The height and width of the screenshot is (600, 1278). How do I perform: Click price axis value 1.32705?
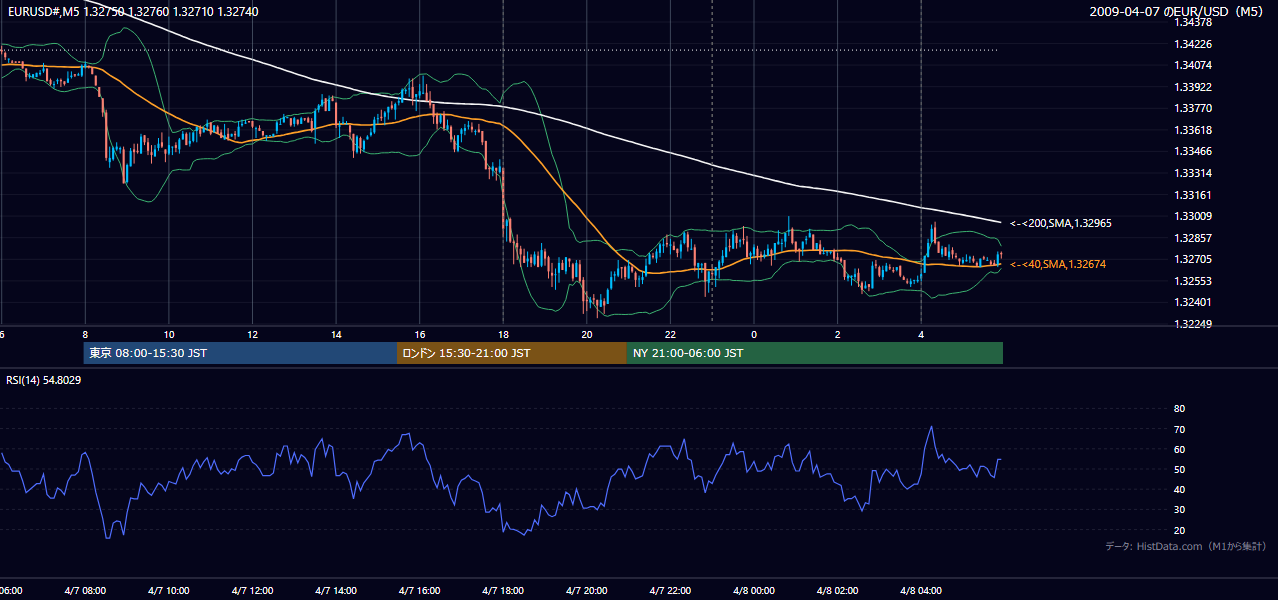1193,259
